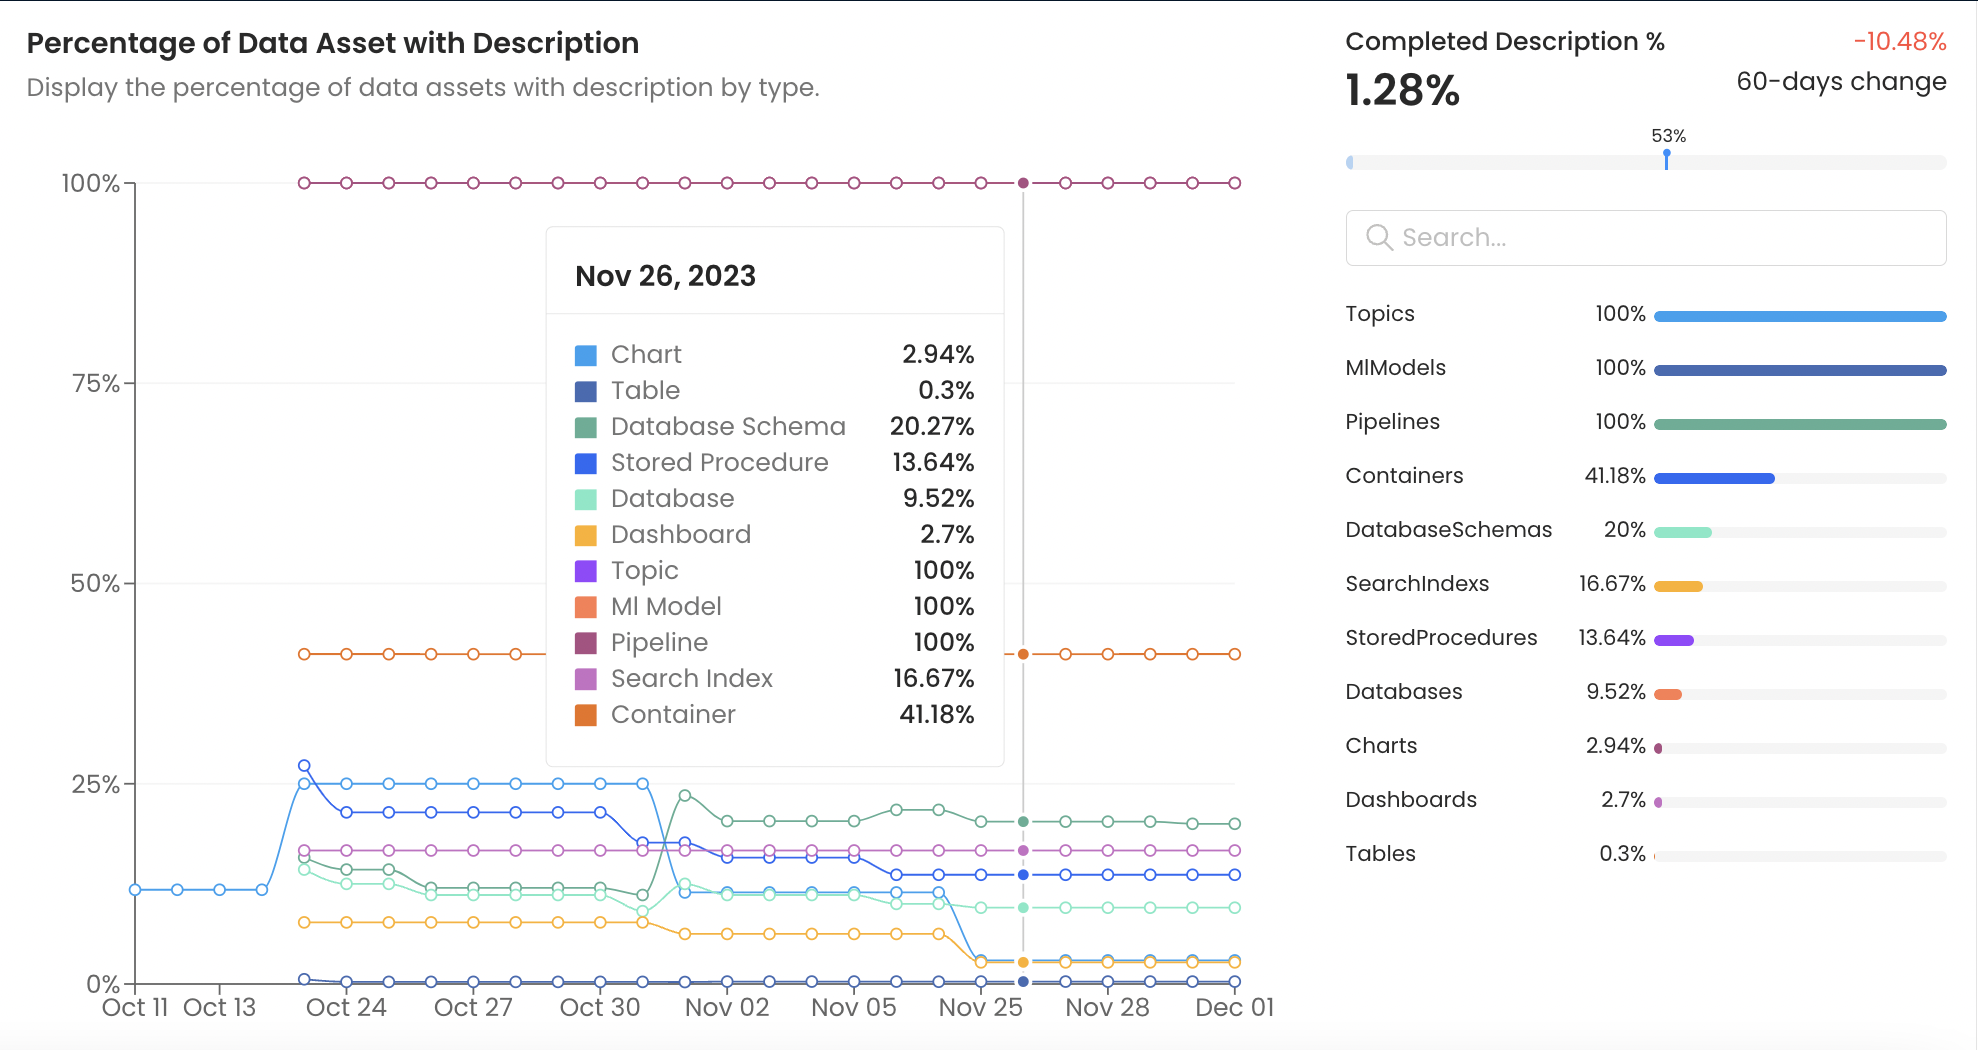Click inside the Search input field
This screenshot has width=1978, height=1050.
[x=1645, y=237]
